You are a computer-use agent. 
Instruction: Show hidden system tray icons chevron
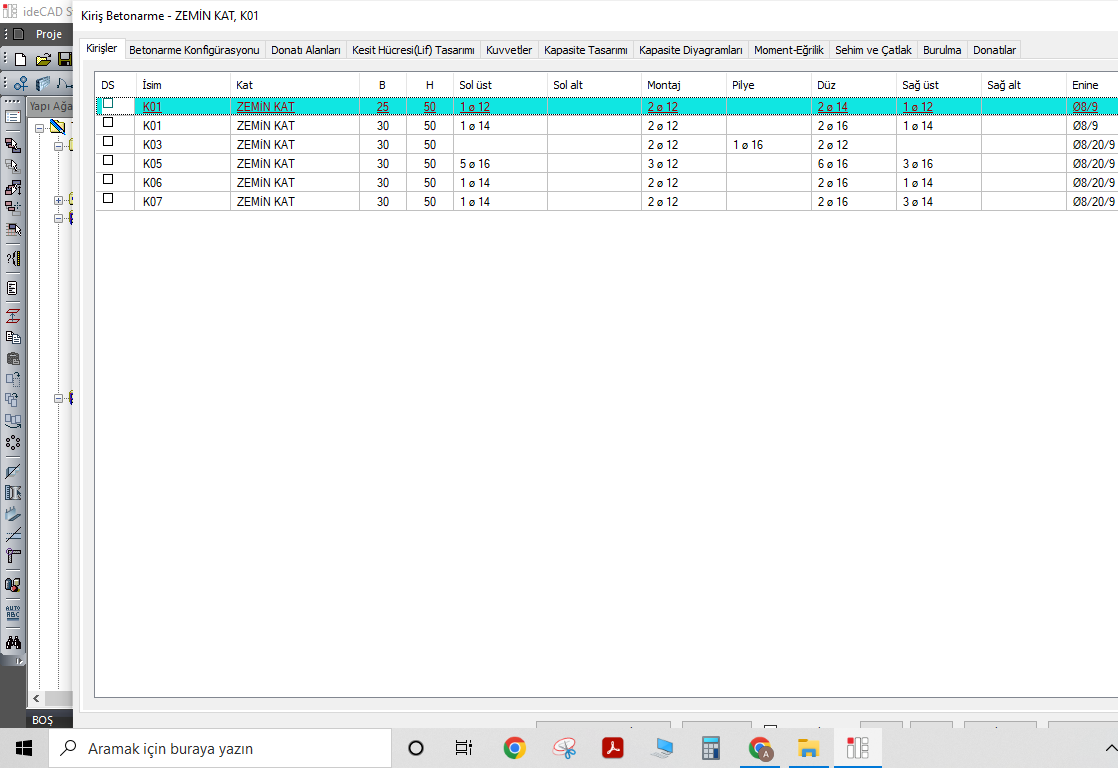click(1110, 748)
